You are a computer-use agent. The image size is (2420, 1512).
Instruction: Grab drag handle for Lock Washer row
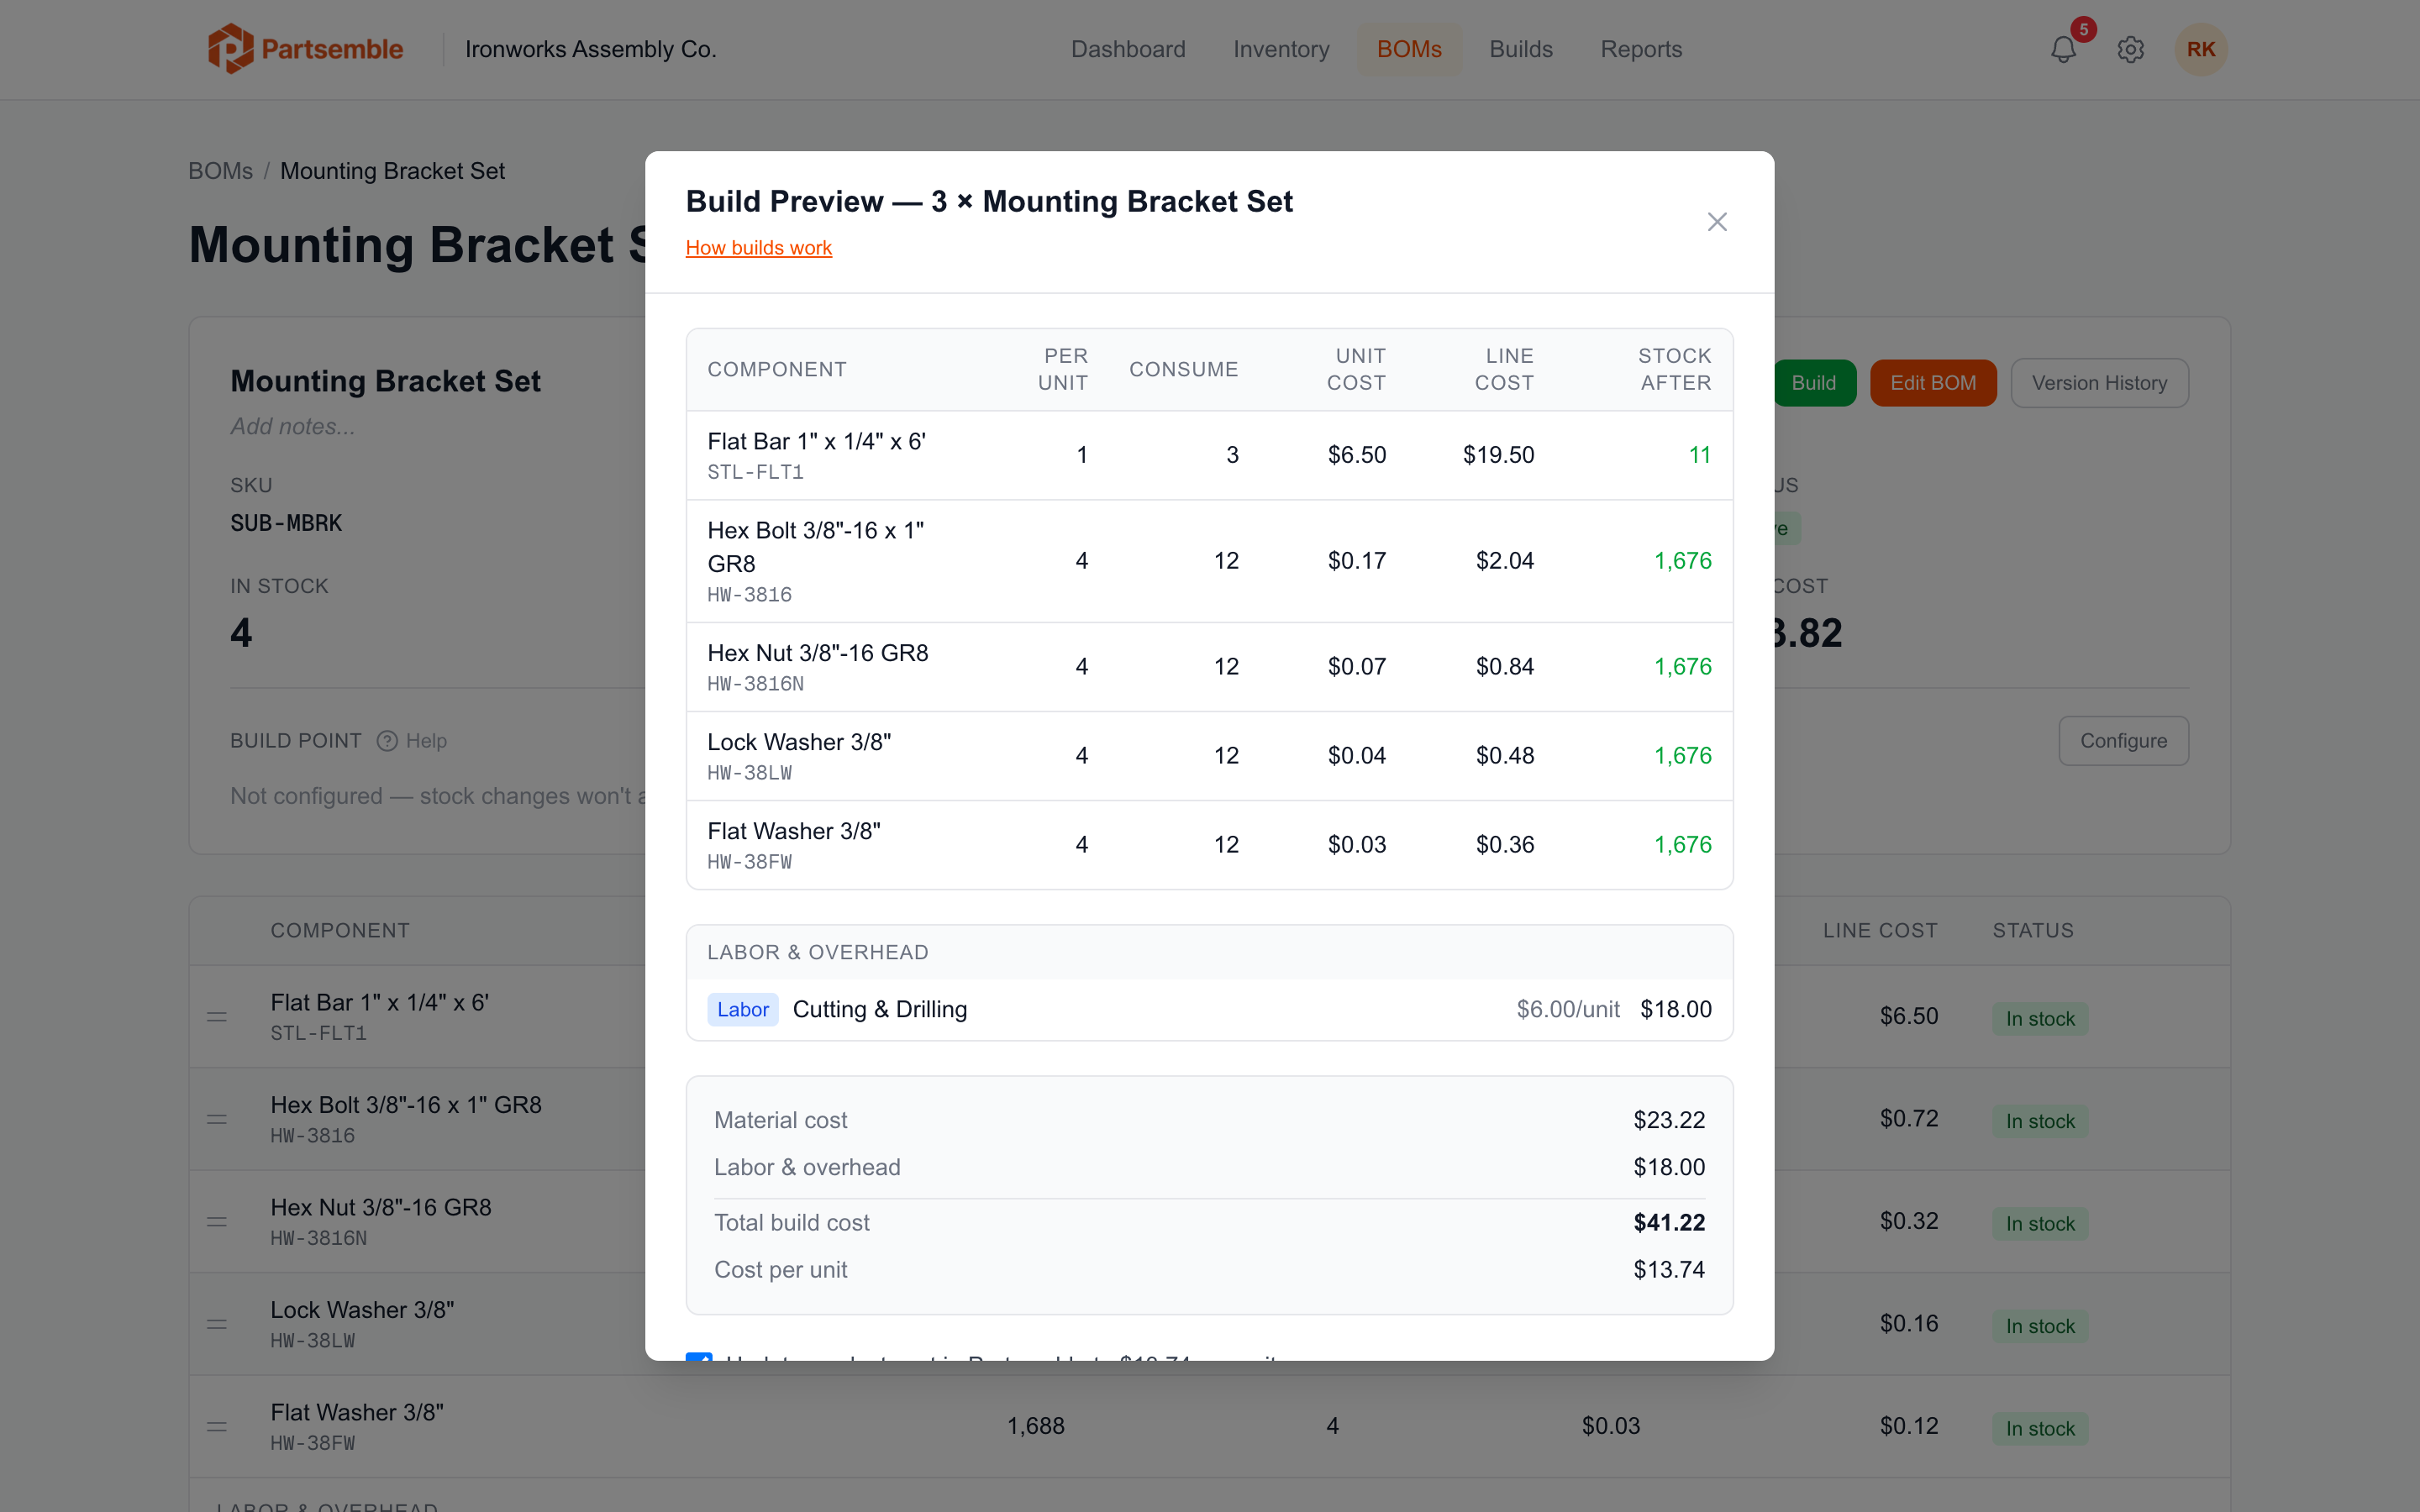tap(217, 1325)
